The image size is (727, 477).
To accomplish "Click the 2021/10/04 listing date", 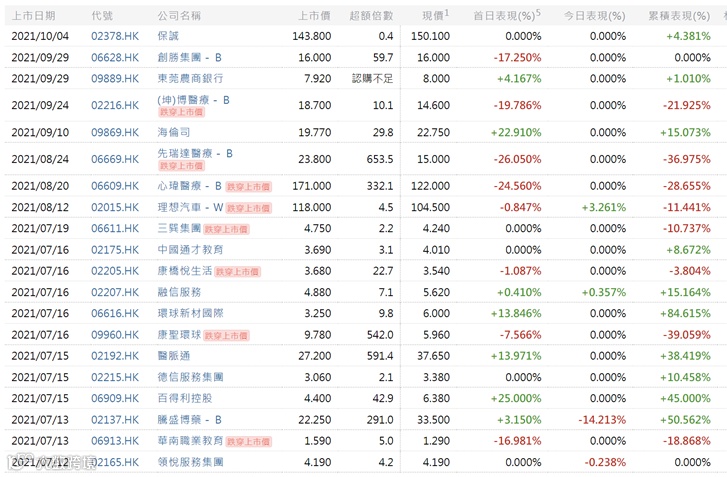I will pos(40,36).
